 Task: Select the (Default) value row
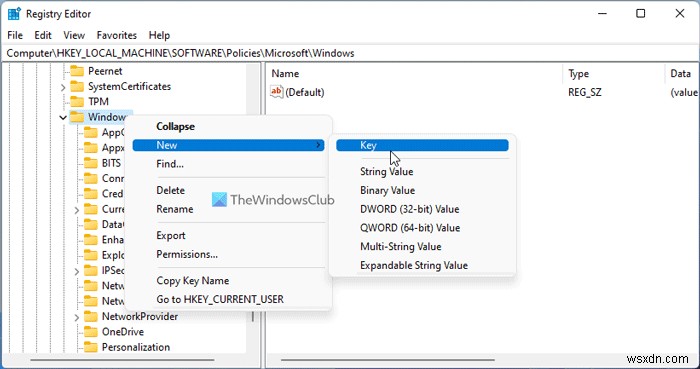pyautogui.click(x=483, y=92)
